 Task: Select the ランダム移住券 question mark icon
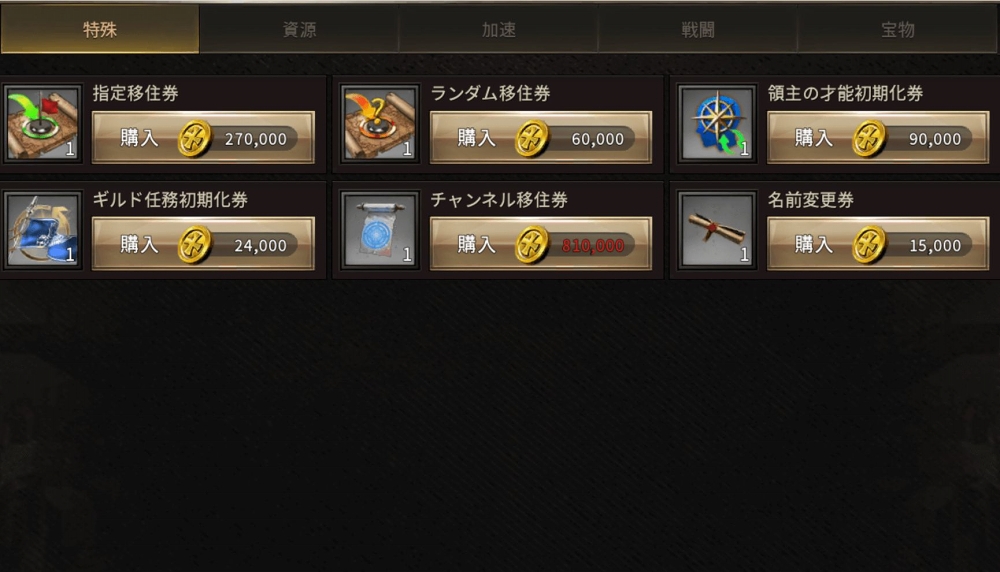(x=379, y=124)
